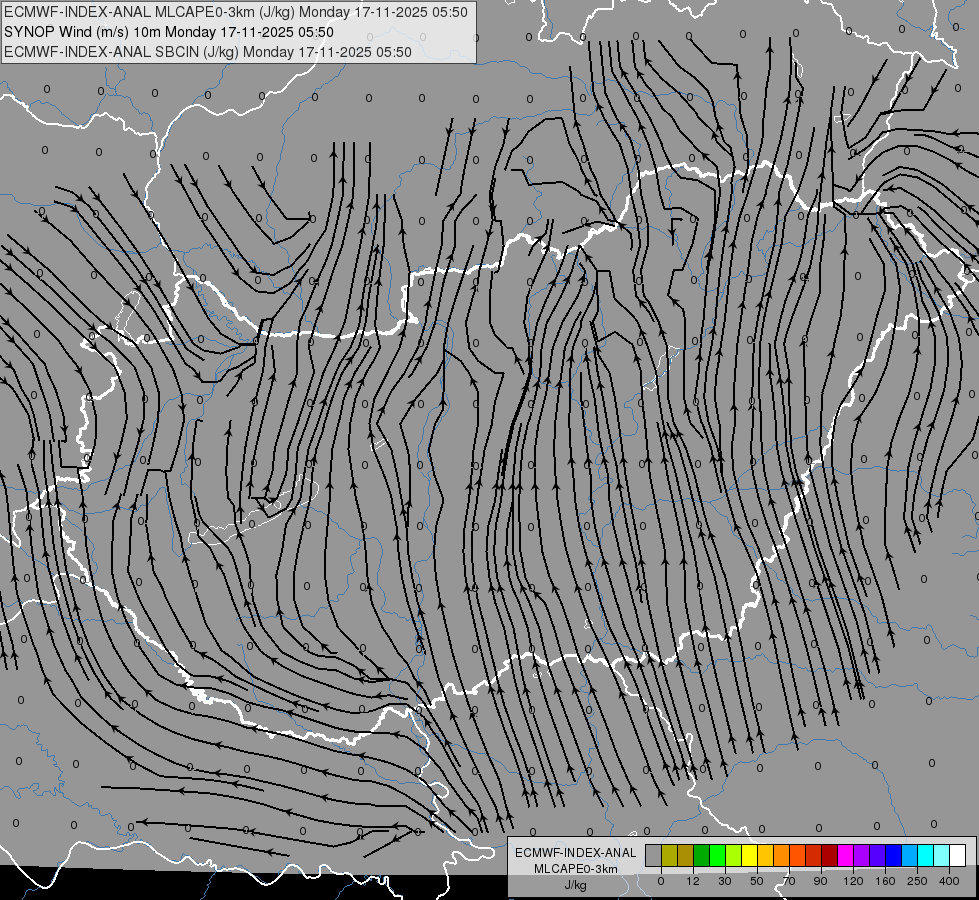Click the J/kg unit label in the legend

click(x=576, y=885)
